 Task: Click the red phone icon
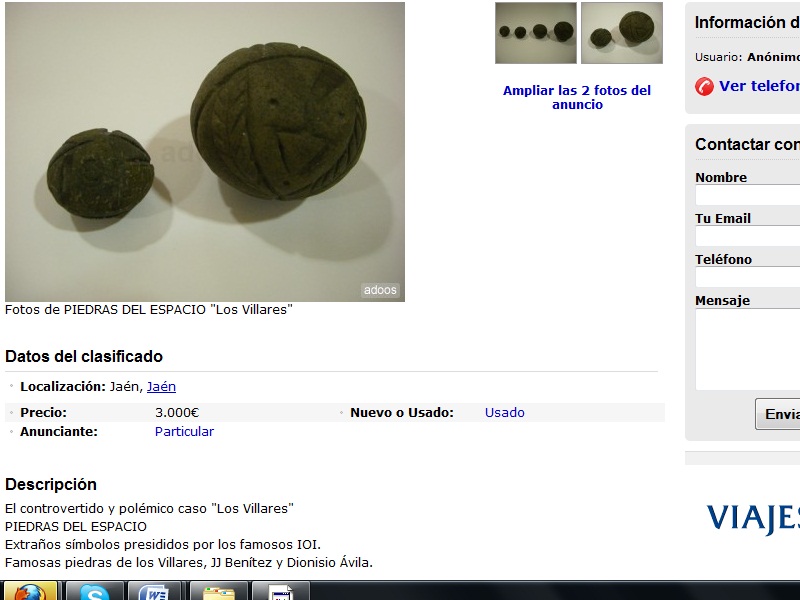click(x=704, y=86)
